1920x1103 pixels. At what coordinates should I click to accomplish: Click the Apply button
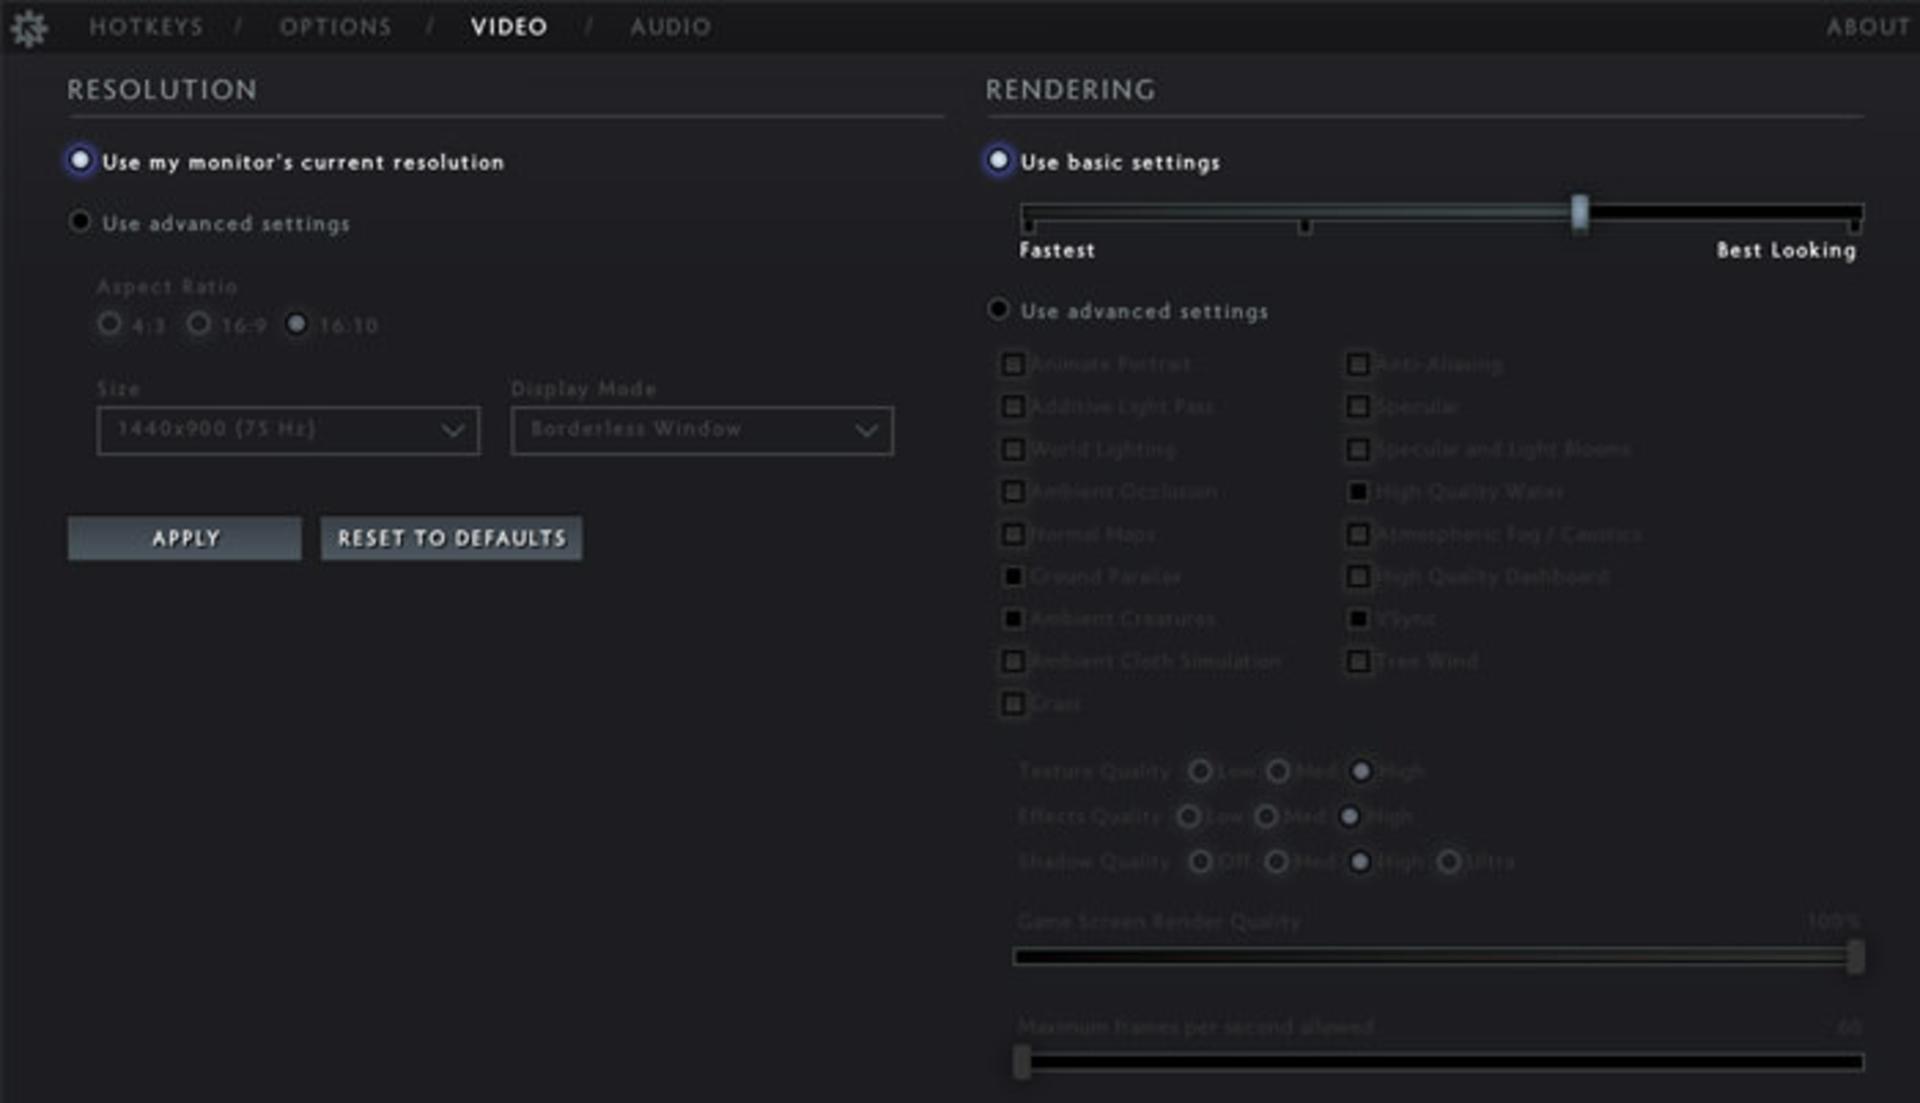(184, 538)
